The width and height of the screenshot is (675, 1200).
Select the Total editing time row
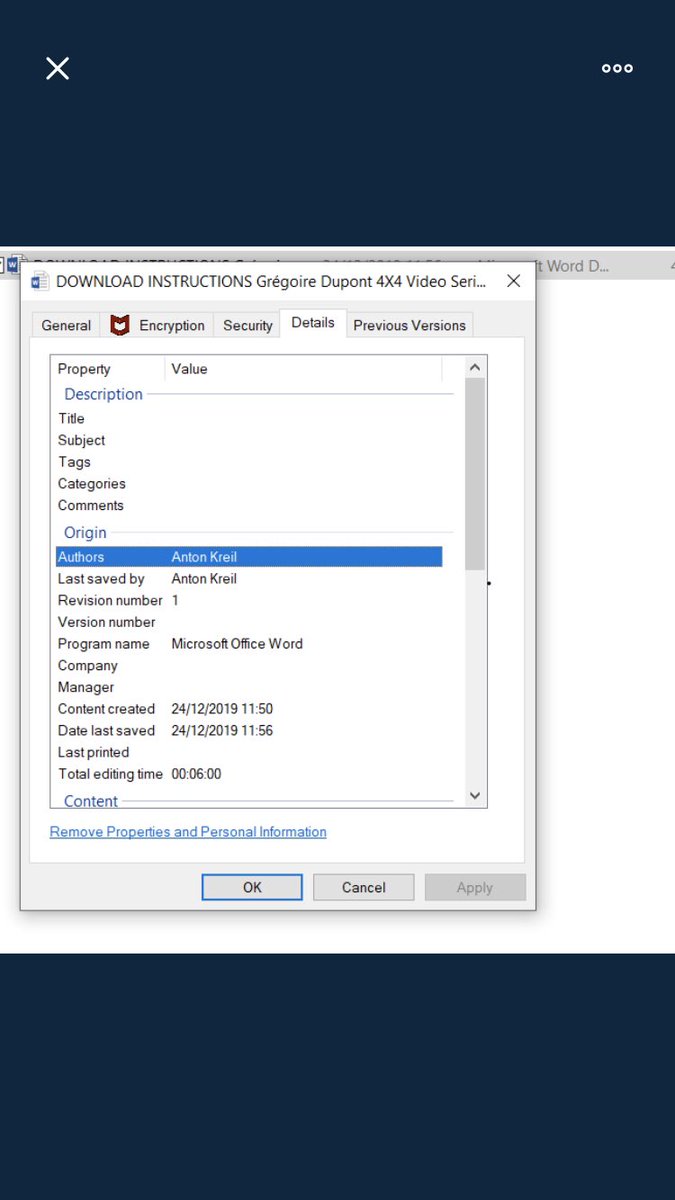[x=249, y=774]
